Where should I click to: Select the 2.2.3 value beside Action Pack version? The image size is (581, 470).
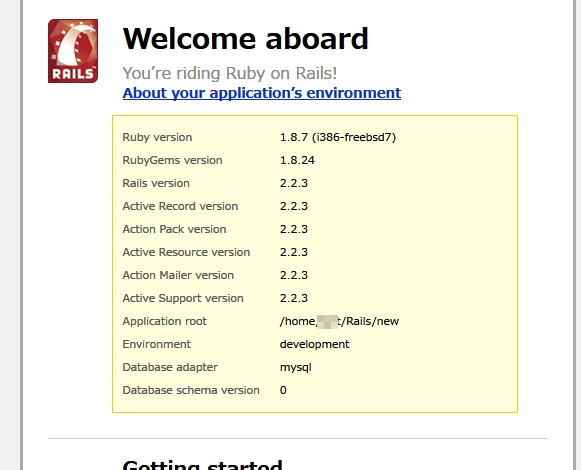(293, 229)
